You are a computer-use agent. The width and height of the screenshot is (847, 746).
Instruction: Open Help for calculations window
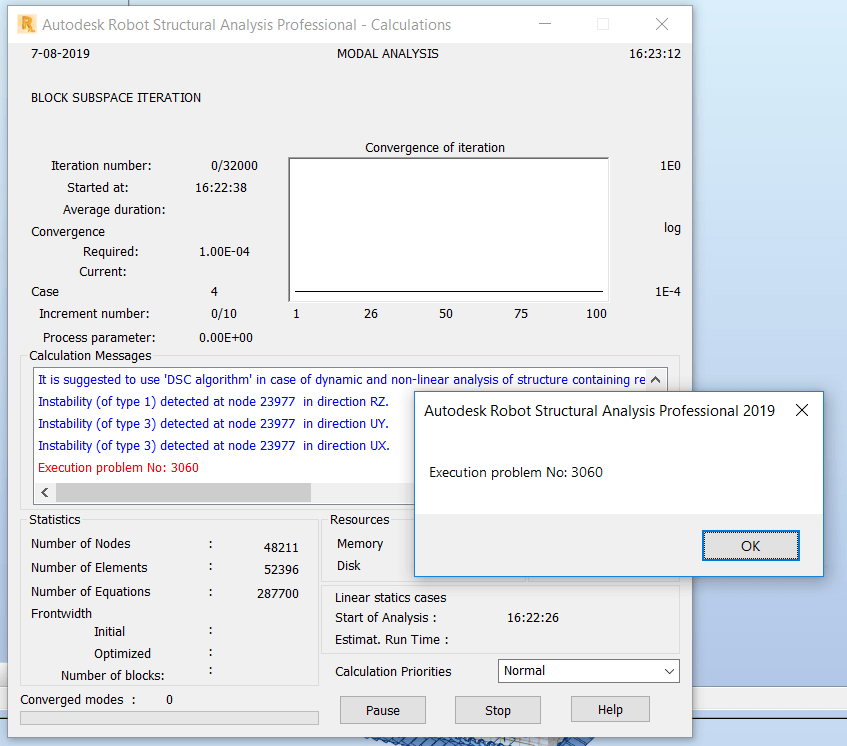pyautogui.click(x=610, y=709)
